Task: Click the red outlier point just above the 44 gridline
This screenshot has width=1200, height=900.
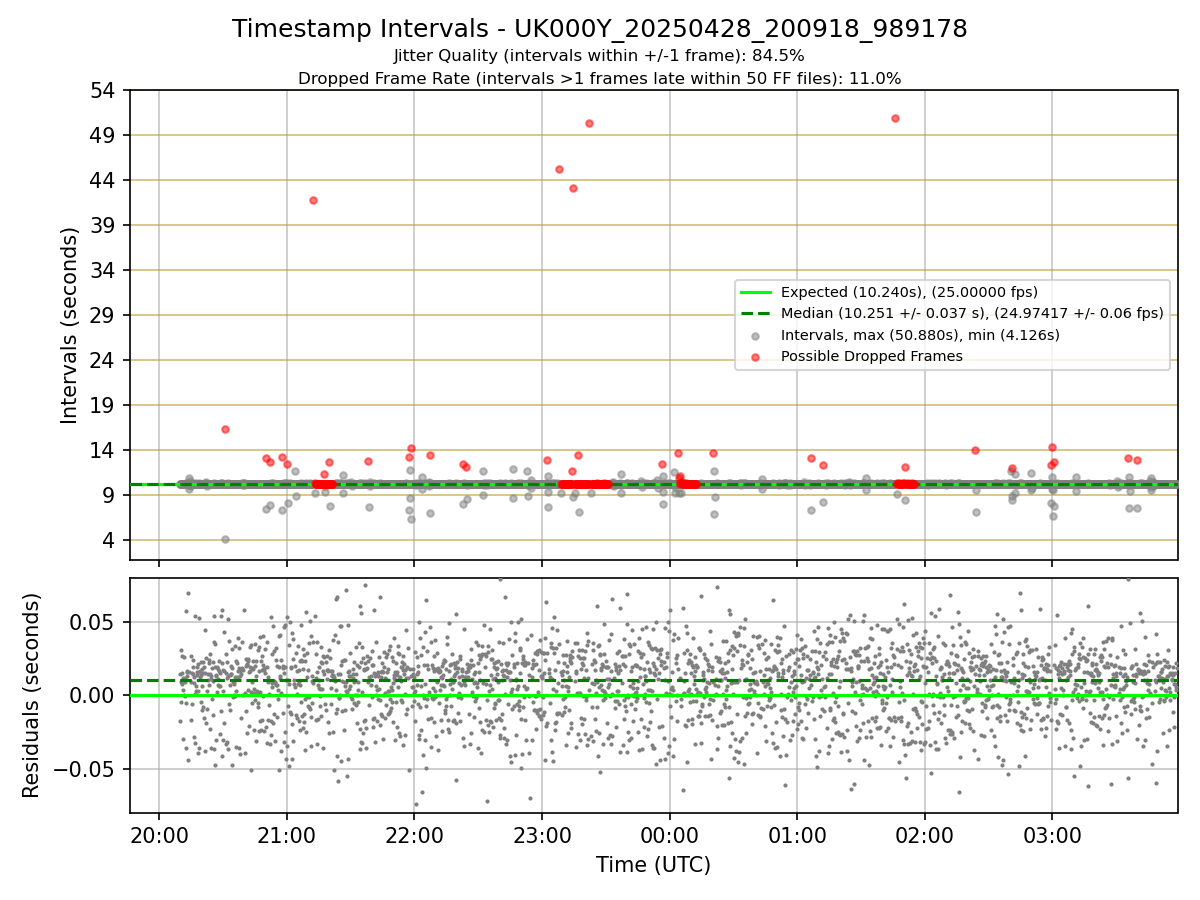Action: [559, 169]
